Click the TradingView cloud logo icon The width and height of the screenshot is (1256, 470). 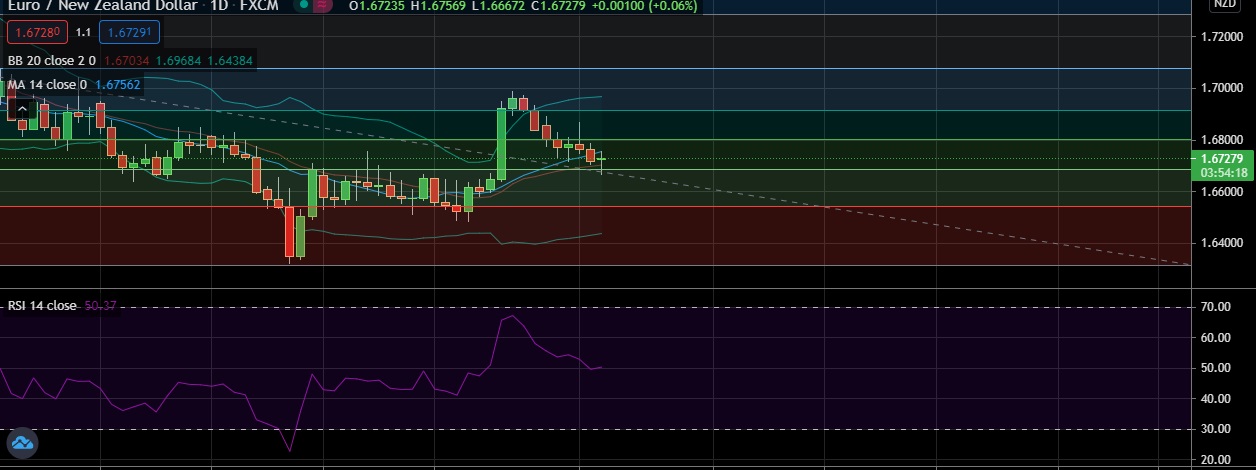pyautogui.click(x=22, y=443)
